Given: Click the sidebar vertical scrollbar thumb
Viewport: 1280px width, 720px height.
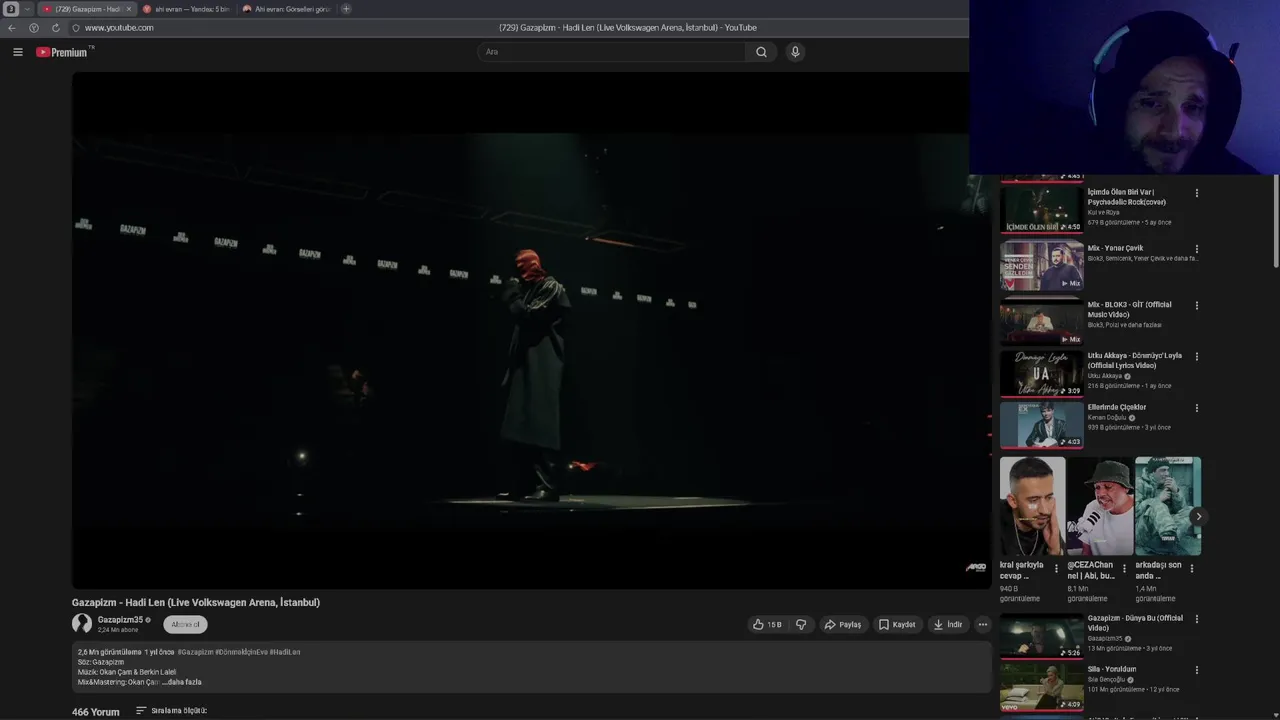Looking at the screenshot, I should [1276, 222].
